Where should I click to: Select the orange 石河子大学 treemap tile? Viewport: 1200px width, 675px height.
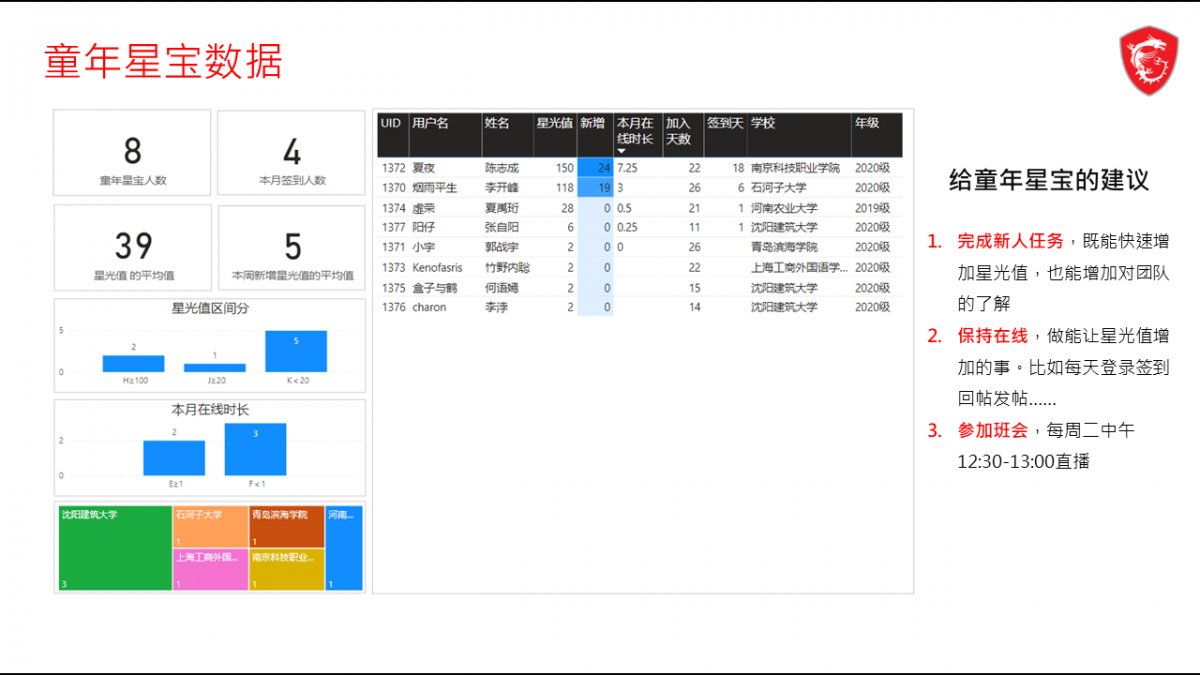(x=210, y=526)
